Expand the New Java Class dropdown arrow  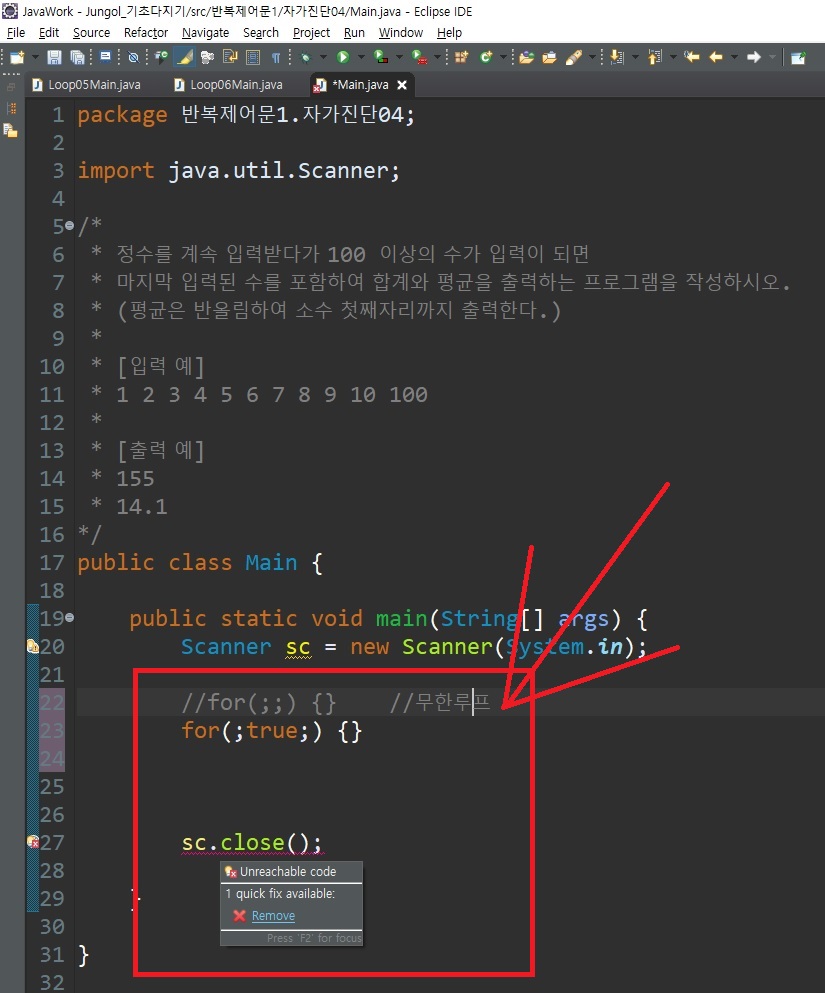click(503, 58)
